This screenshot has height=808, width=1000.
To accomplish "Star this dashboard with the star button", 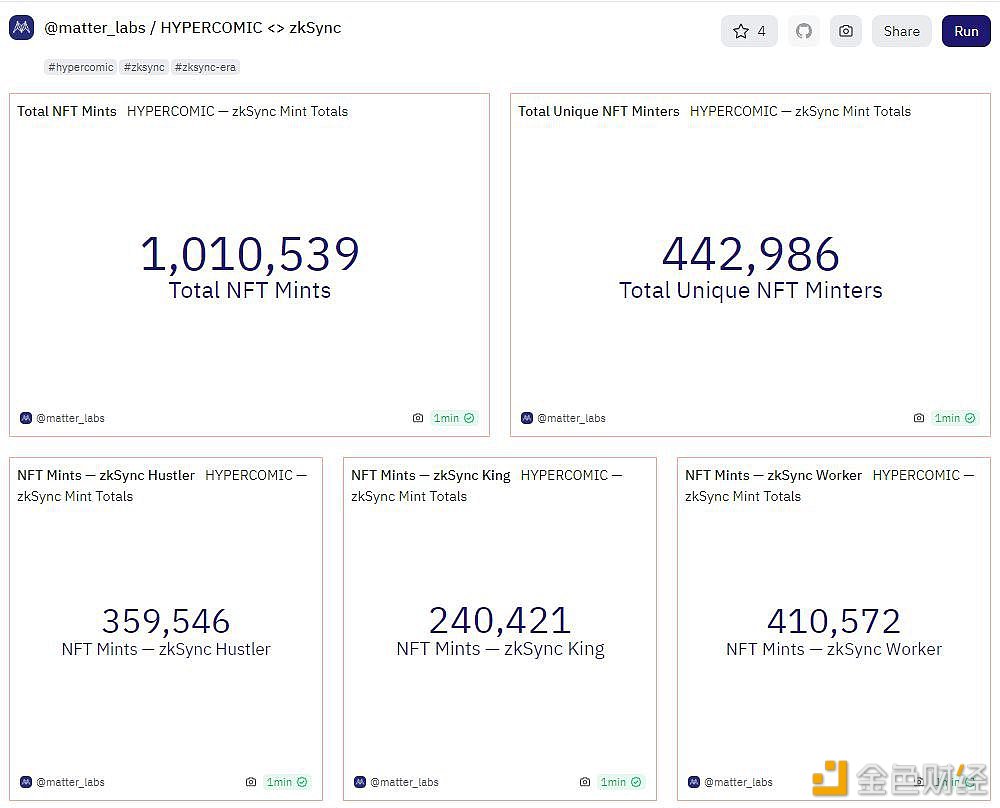I will click(x=749, y=31).
